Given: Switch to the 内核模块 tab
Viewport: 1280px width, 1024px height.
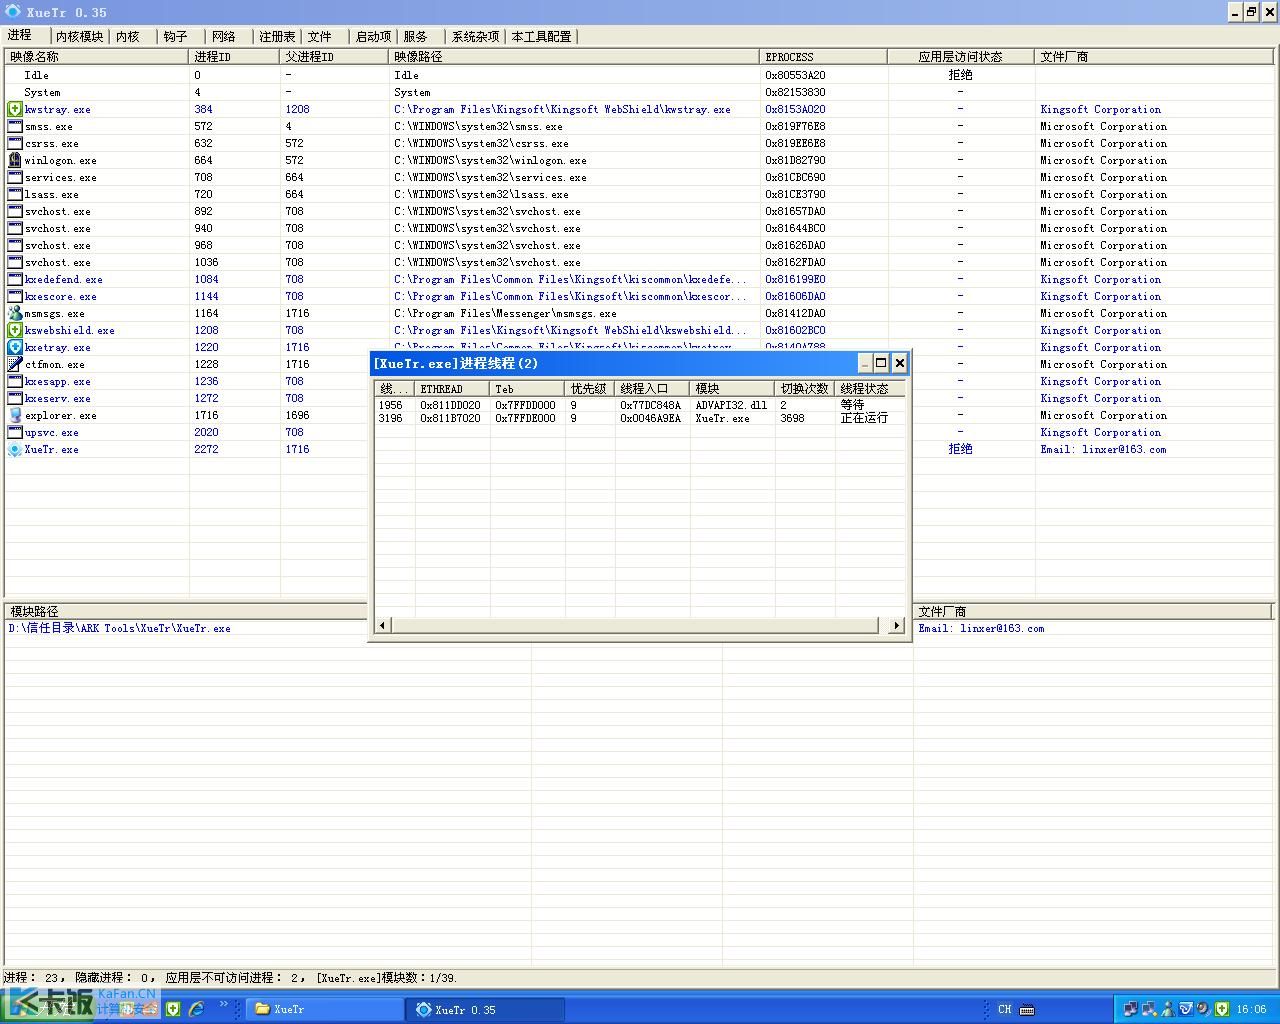Looking at the screenshot, I should (x=79, y=36).
